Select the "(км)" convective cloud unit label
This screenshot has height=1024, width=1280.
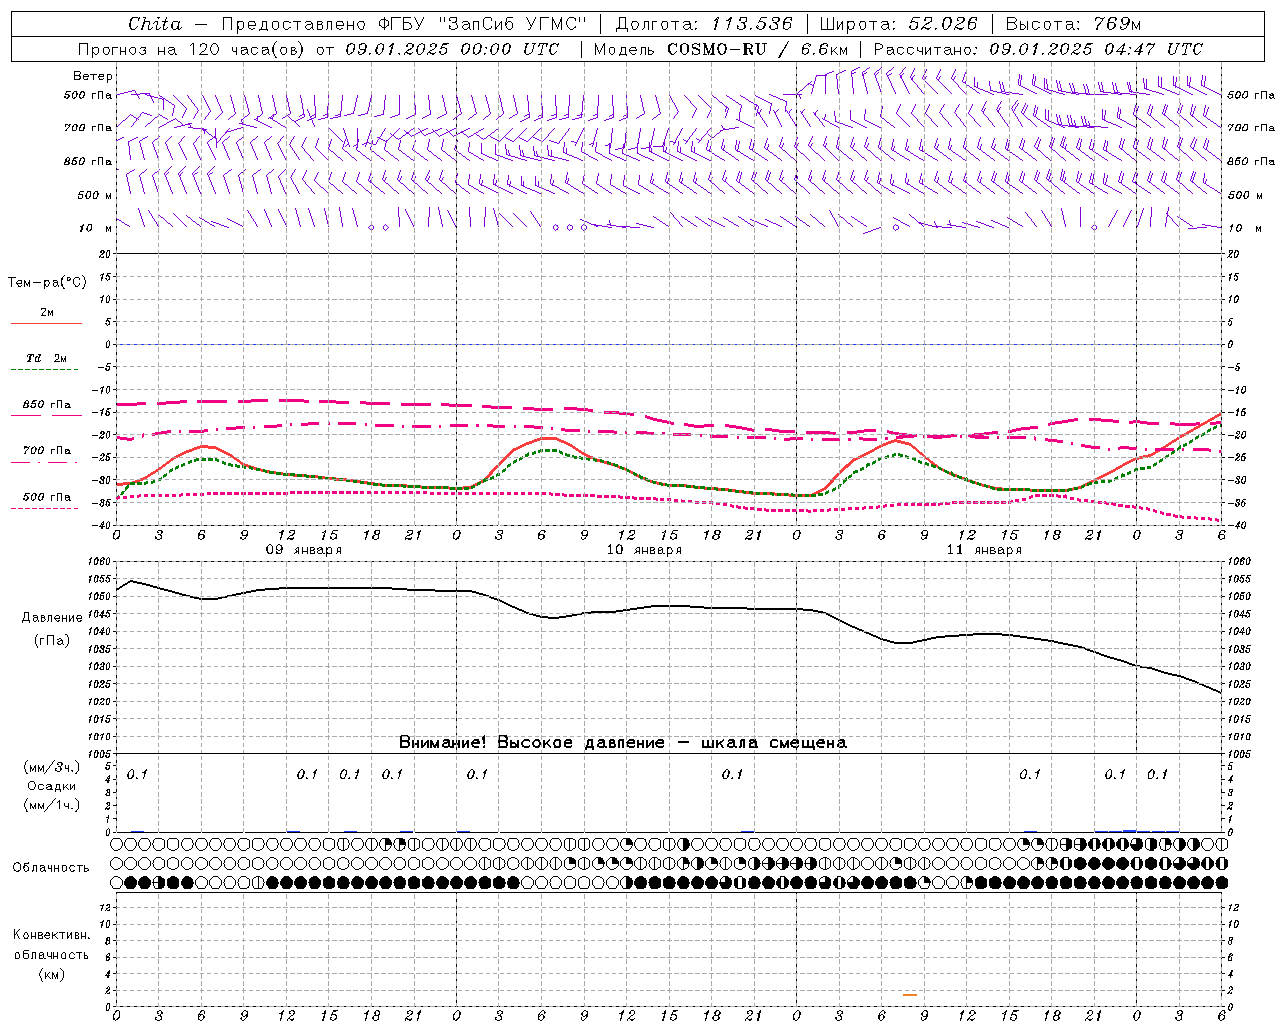pos(51,974)
